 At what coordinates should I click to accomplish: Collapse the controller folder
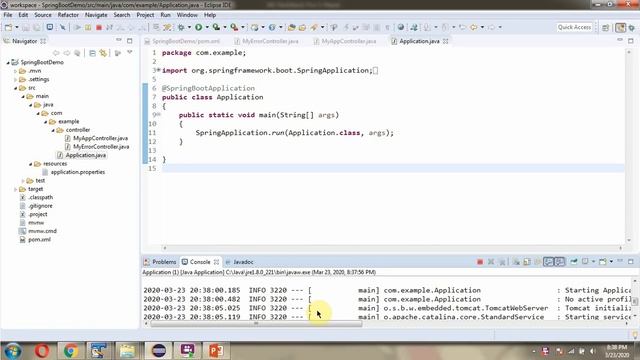click(53, 130)
